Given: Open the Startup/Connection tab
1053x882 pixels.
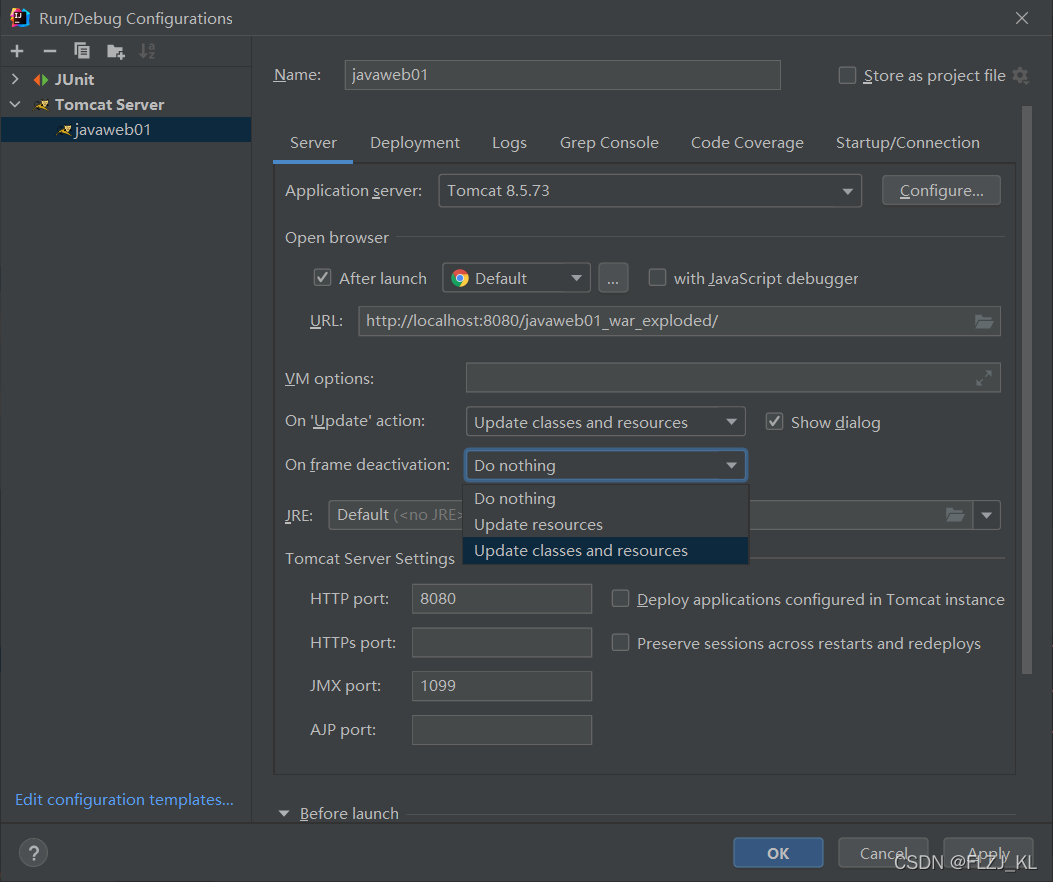Looking at the screenshot, I should pyautogui.click(x=908, y=143).
